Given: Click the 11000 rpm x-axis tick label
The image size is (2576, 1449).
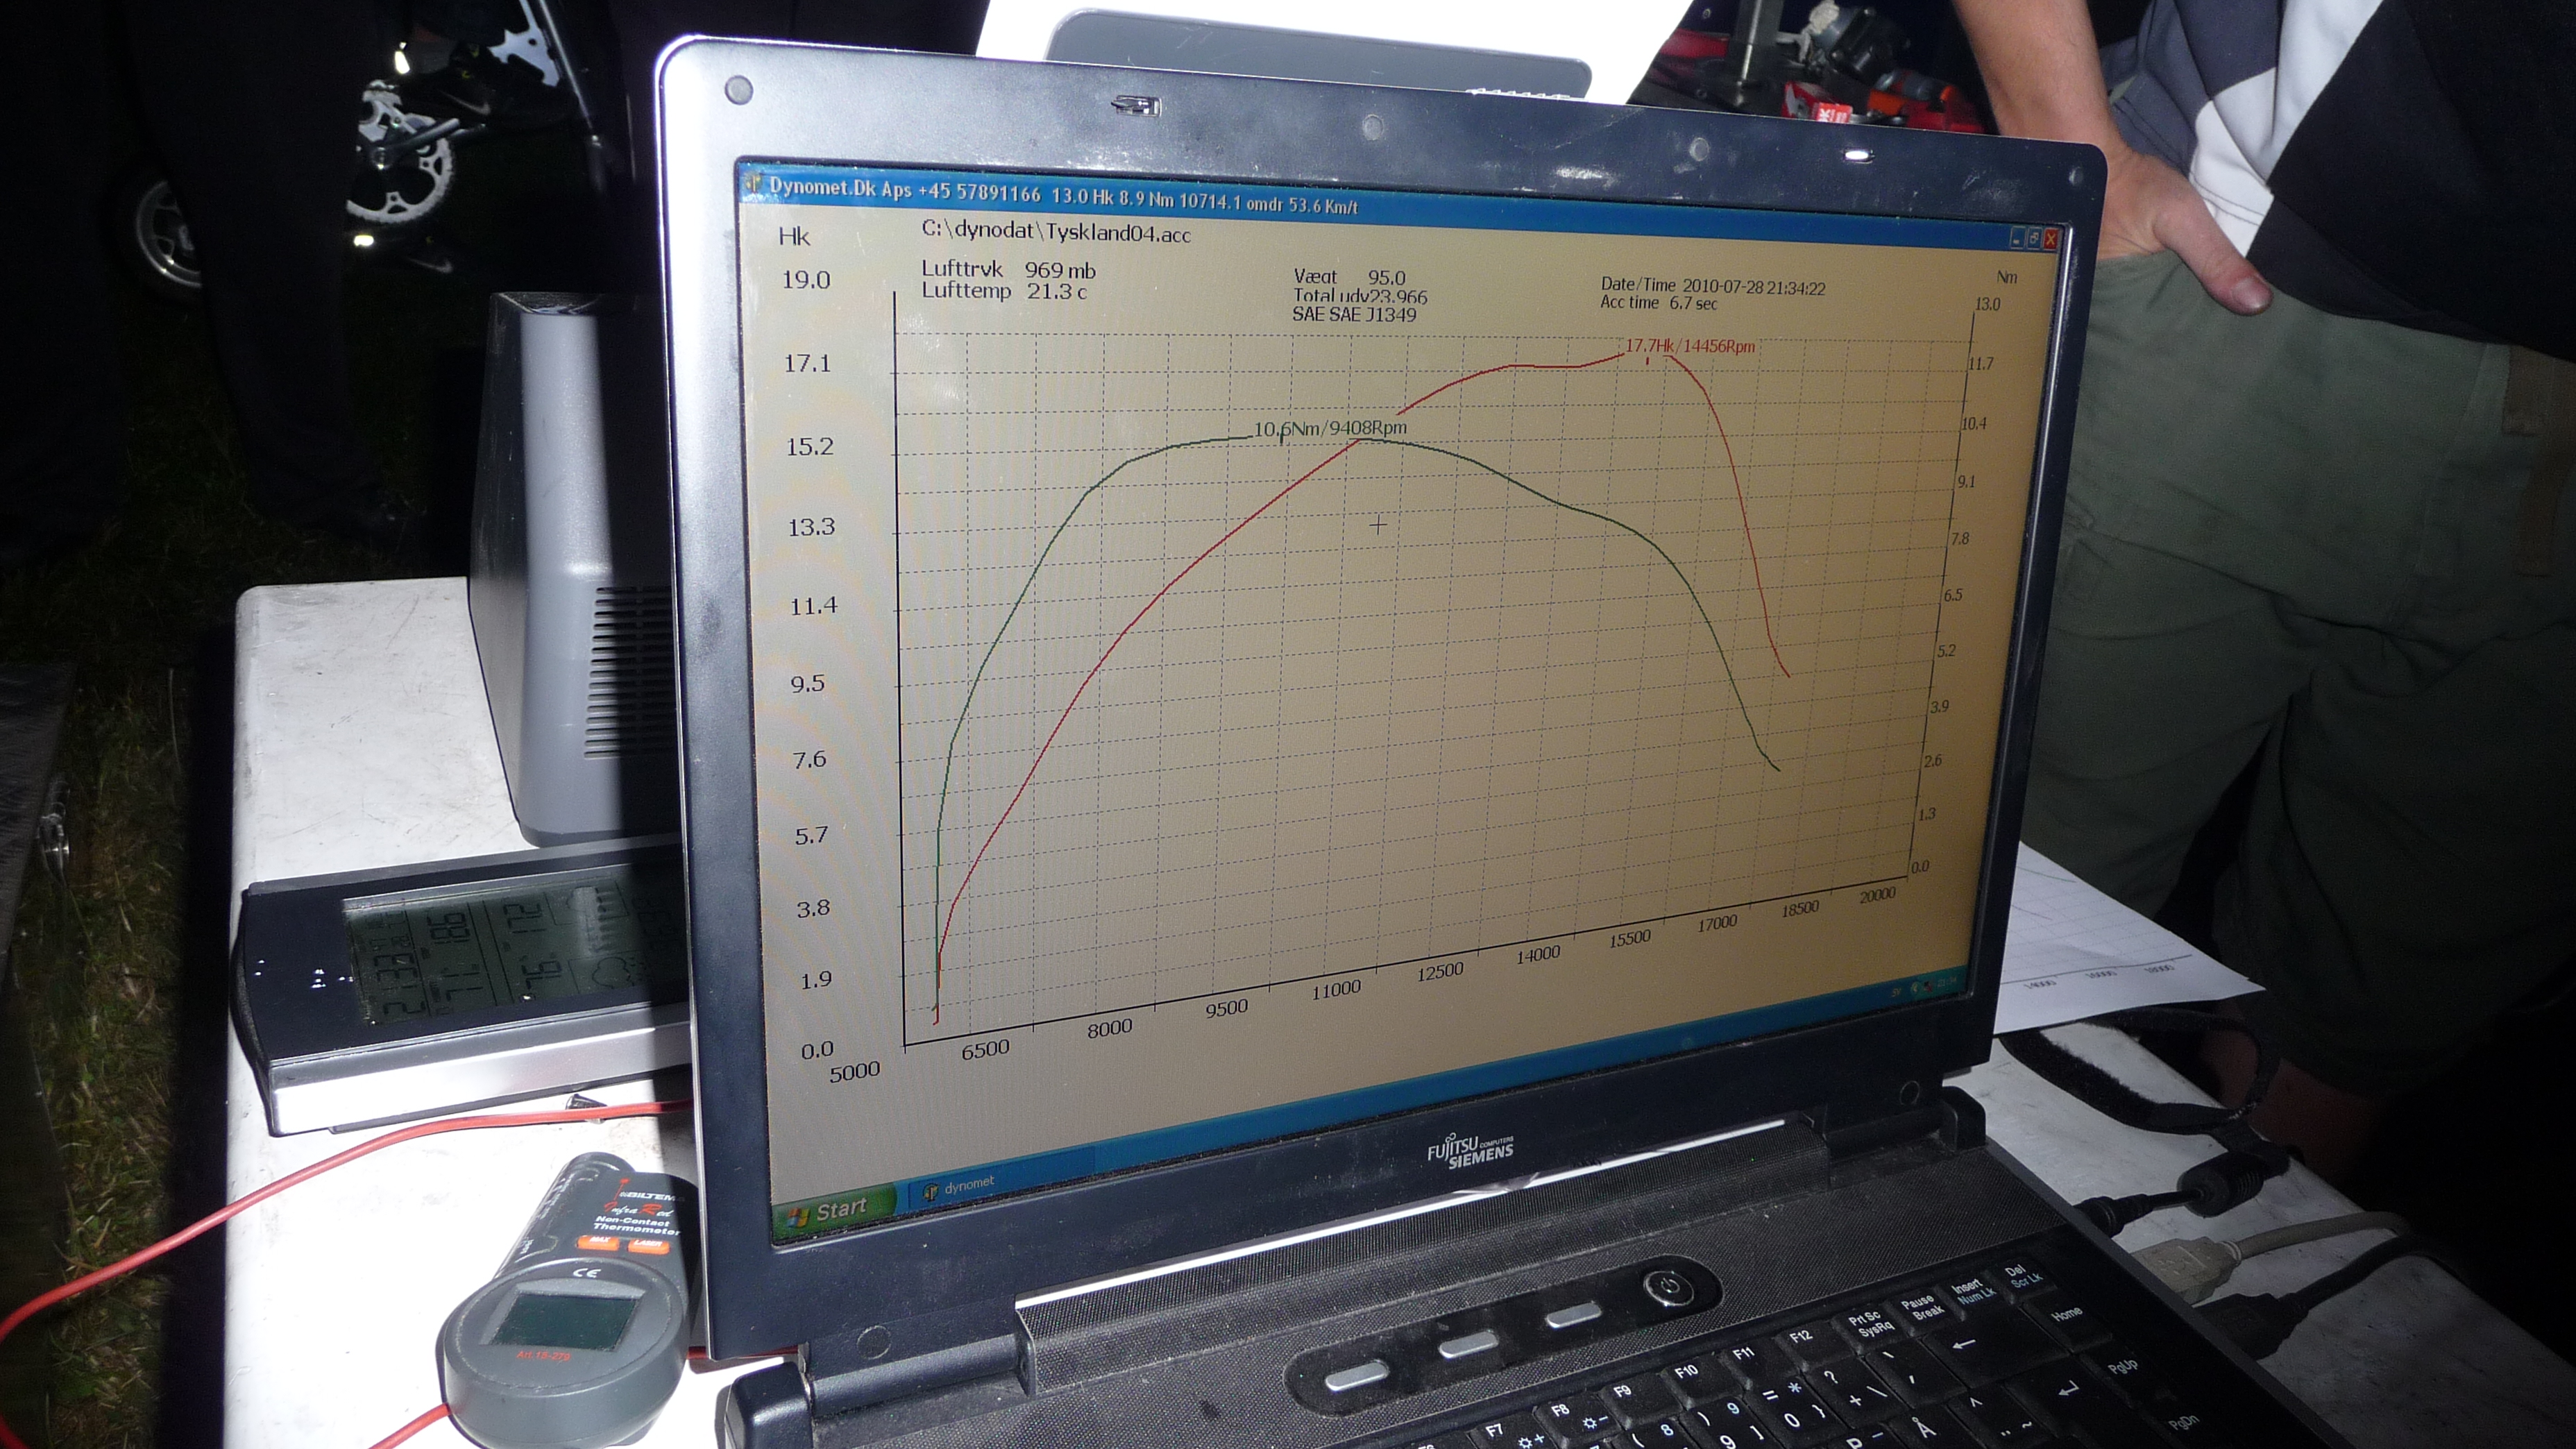Looking at the screenshot, I should point(1336,989).
